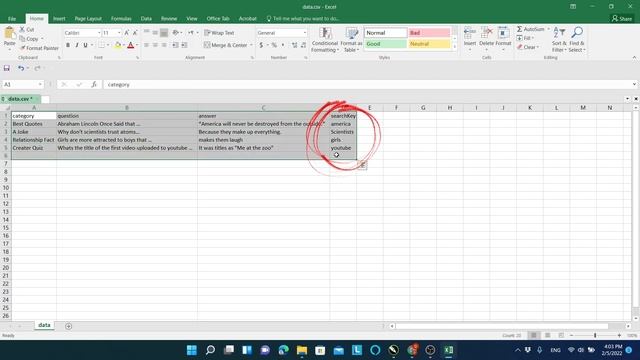Screen dimensions: 640x360
Task: Switch to Page Layout view in status bar
Action: coord(547,335)
